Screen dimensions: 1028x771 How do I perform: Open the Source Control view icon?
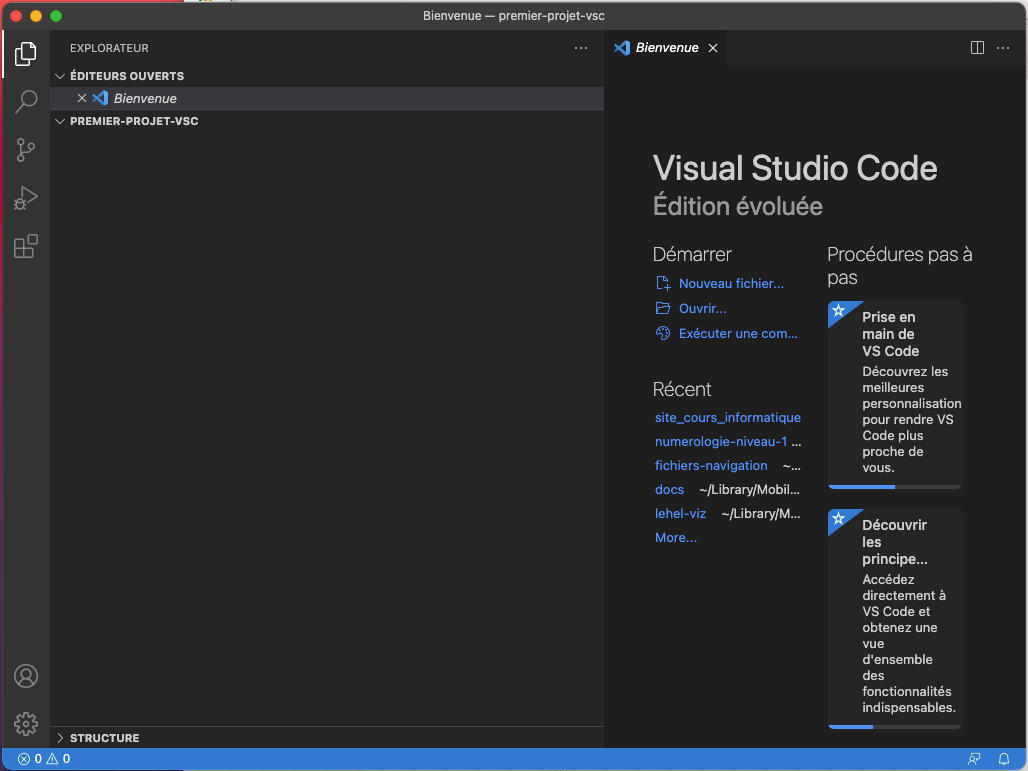point(26,150)
